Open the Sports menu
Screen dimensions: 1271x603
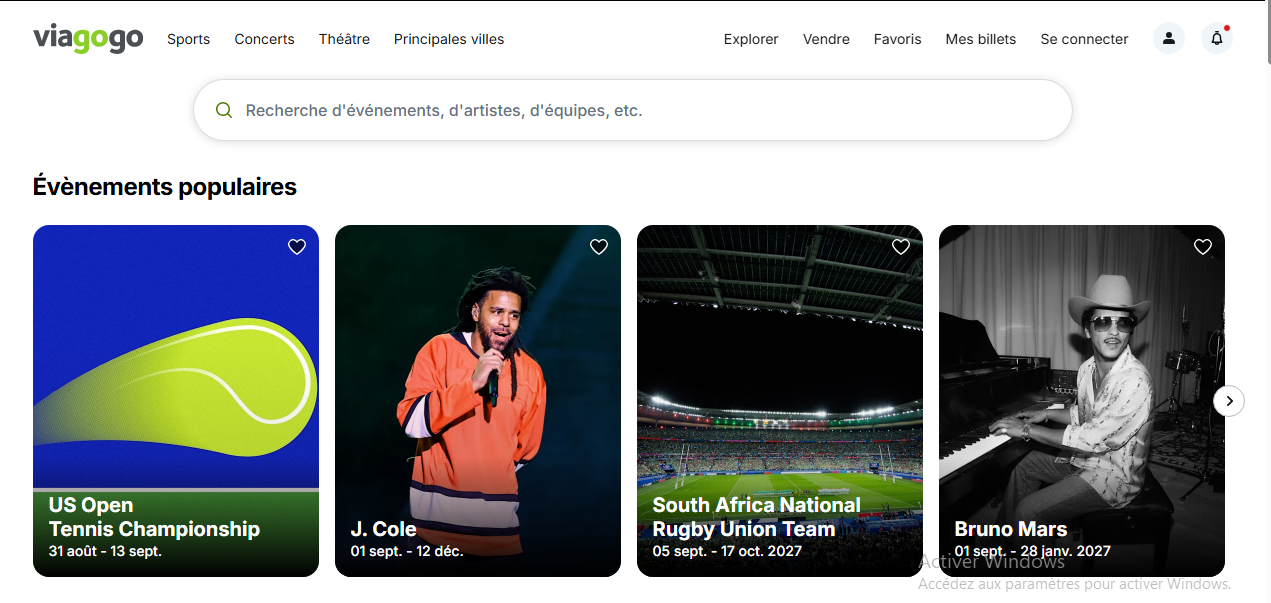pyautogui.click(x=188, y=39)
